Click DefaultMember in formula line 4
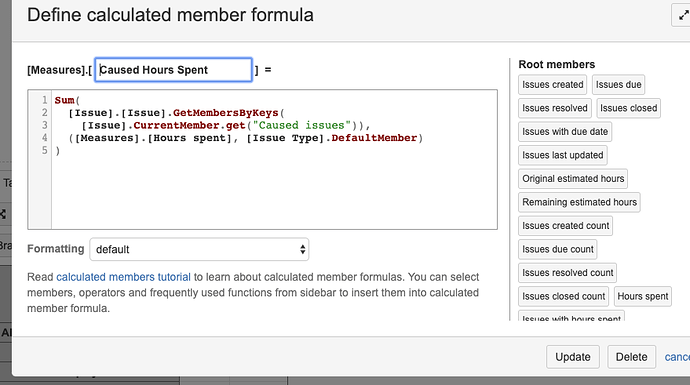The height and width of the screenshot is (385, 690). (374, 138)
